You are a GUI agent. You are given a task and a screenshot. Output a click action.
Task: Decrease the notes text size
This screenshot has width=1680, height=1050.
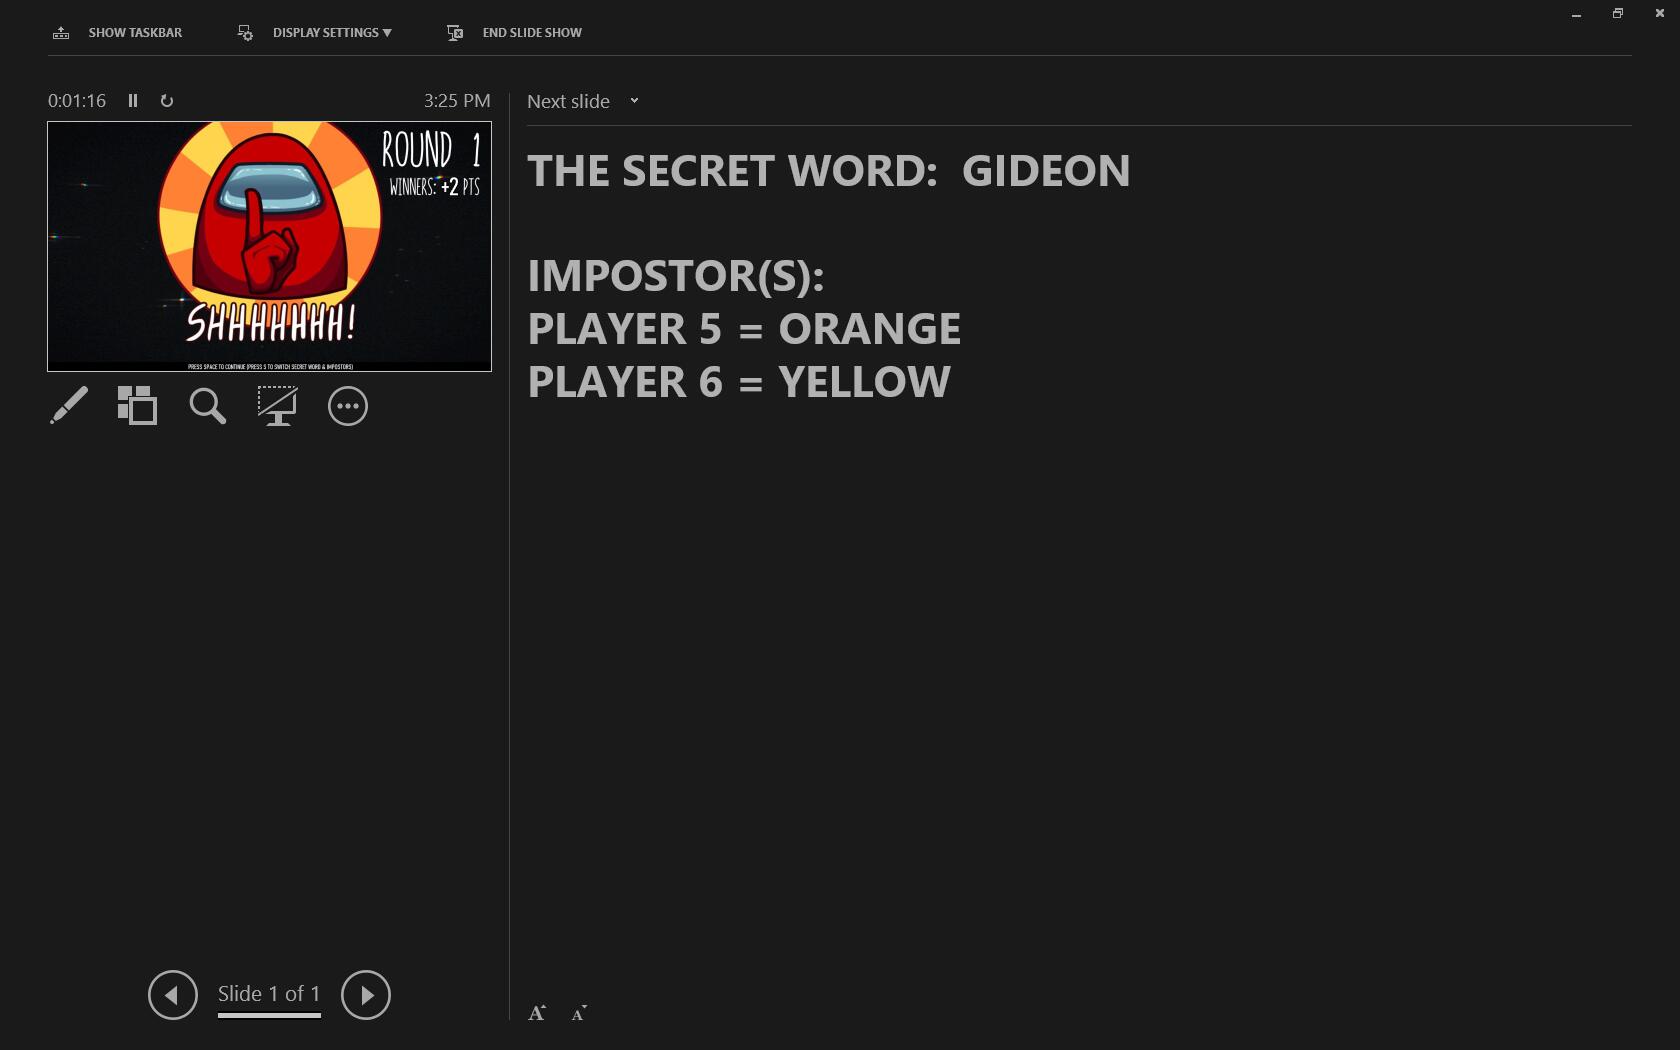(579, 1013)
